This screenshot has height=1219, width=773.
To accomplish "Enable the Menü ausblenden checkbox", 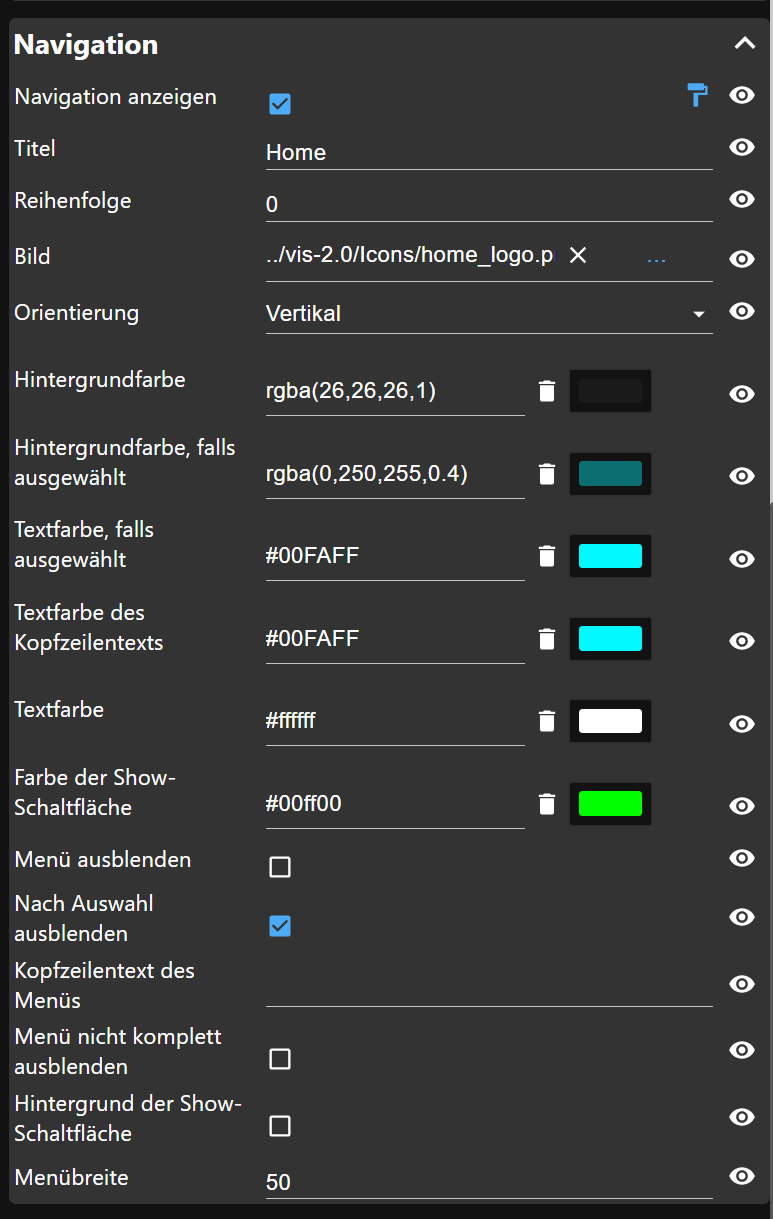I will tap(280, 867).
